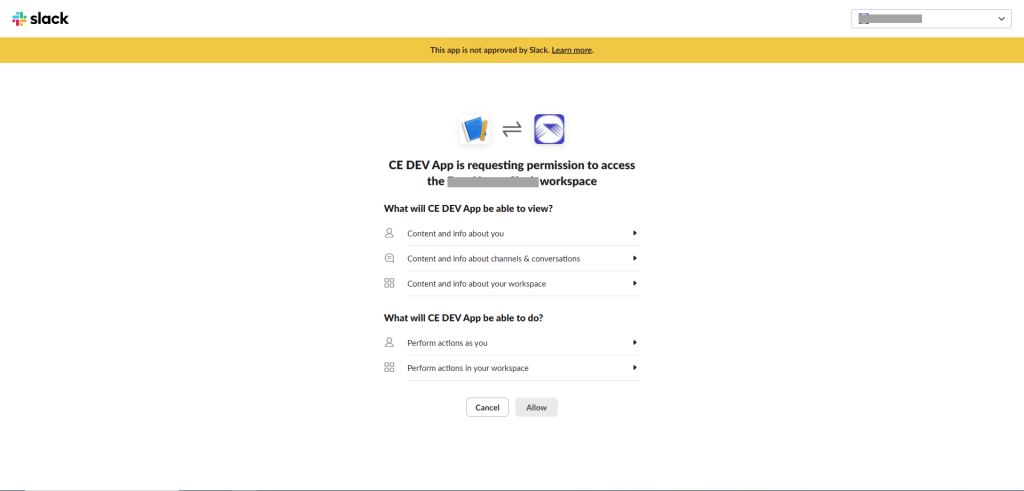Viewport: 1024px width, 491px height.
Task: Click person icon beside 'Content and info about you'
Action: (x=390, y=233)
